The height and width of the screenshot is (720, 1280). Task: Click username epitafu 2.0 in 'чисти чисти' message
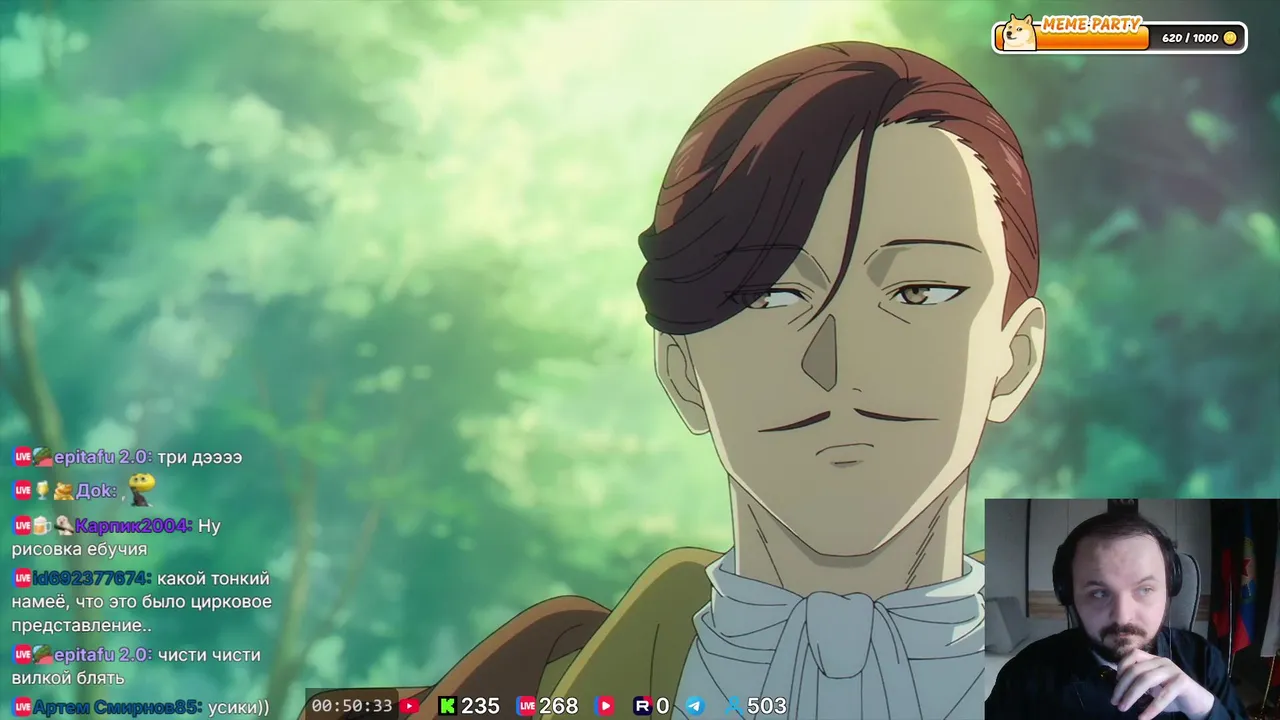point(102,655)
